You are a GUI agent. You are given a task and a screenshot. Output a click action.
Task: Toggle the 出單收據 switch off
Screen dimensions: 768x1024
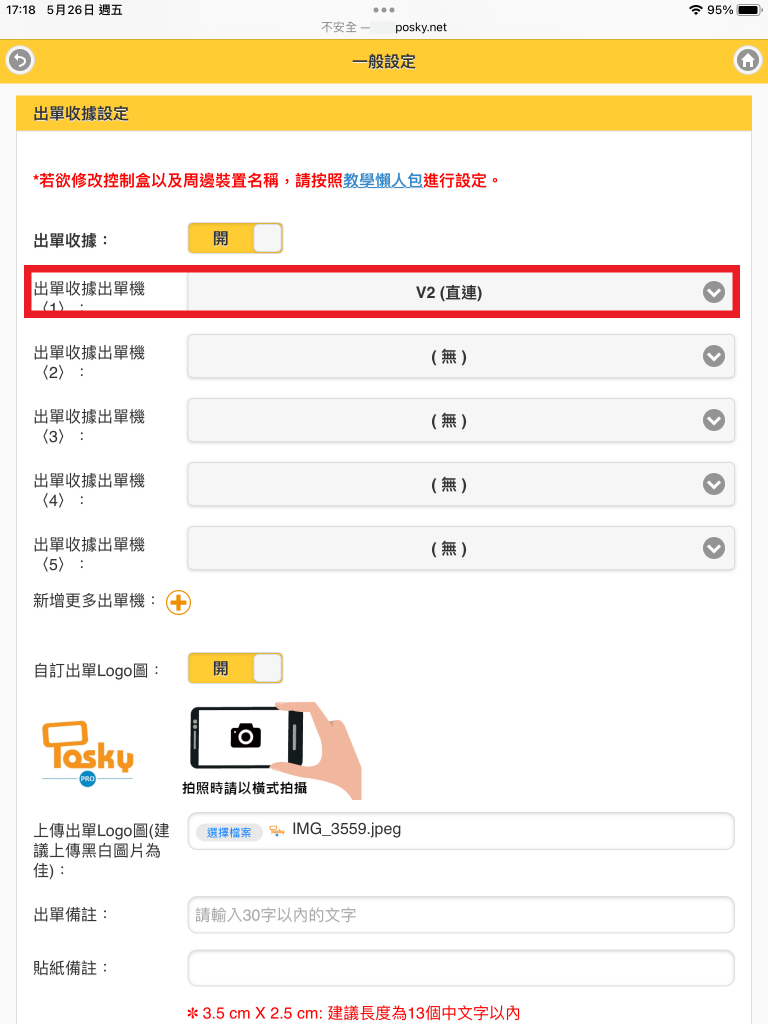(235, 238)
